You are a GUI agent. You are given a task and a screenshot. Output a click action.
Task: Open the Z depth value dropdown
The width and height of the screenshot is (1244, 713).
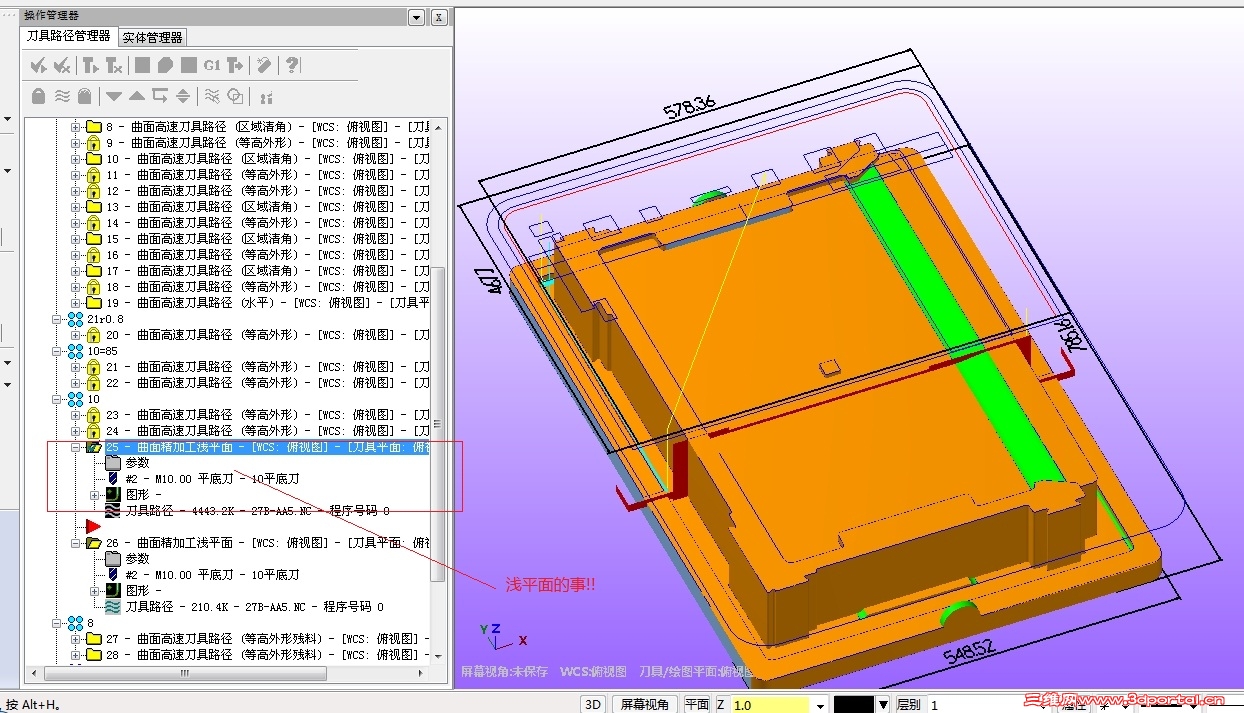coord(820,706)
